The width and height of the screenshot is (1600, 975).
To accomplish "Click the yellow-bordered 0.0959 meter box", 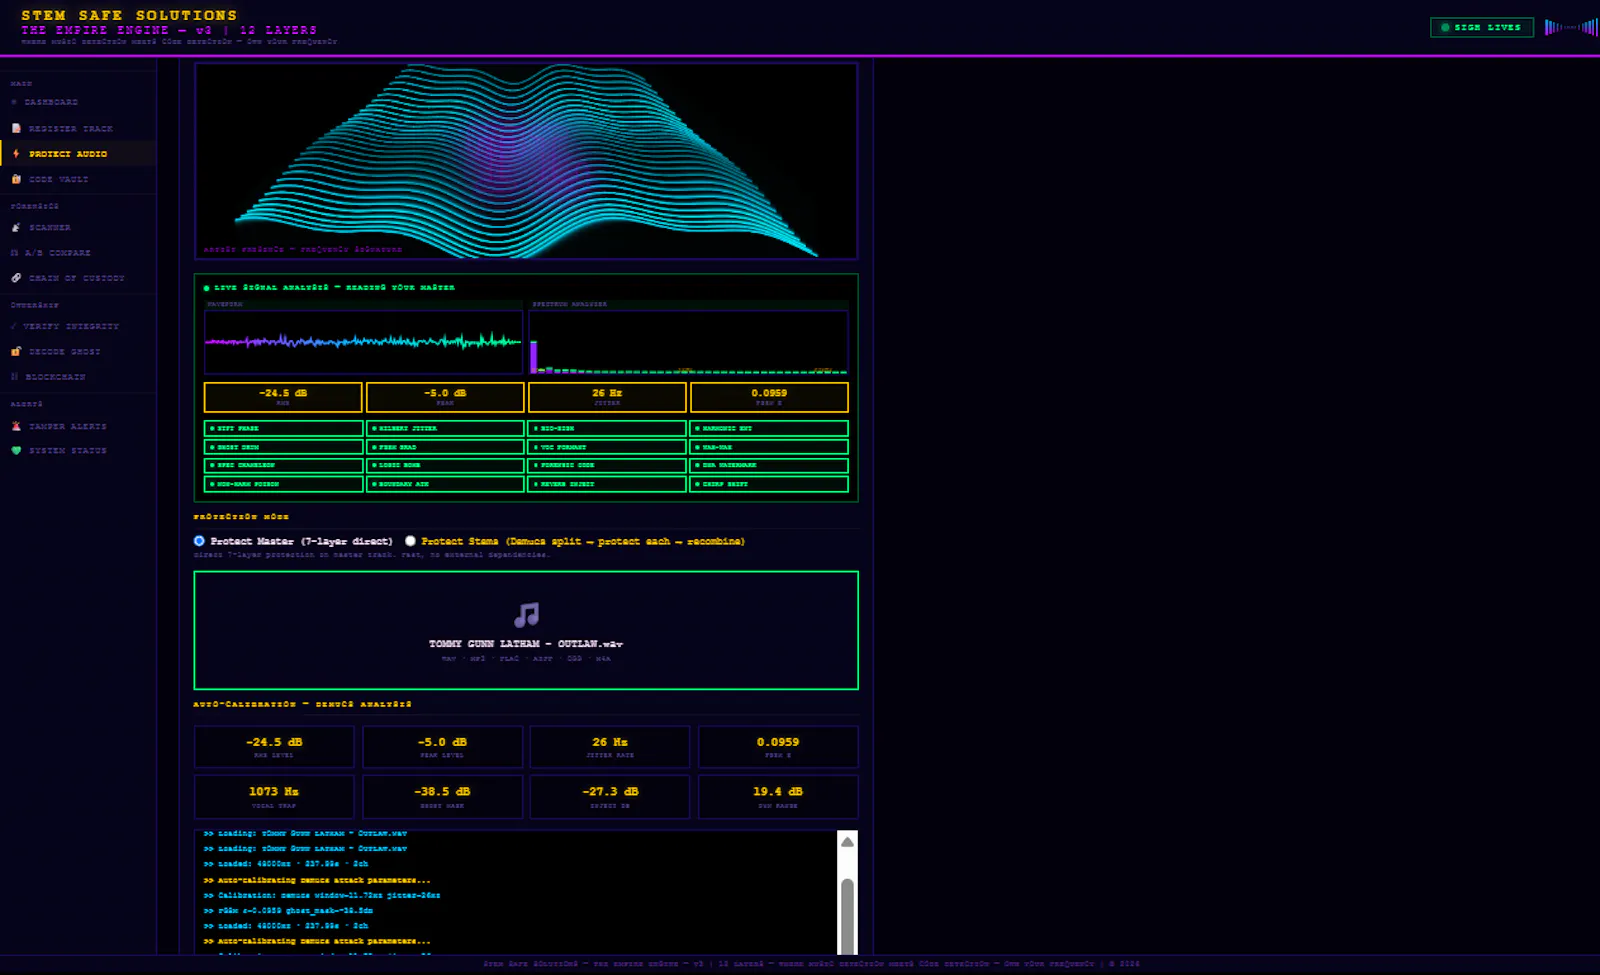I will click(x=769, y=397).
